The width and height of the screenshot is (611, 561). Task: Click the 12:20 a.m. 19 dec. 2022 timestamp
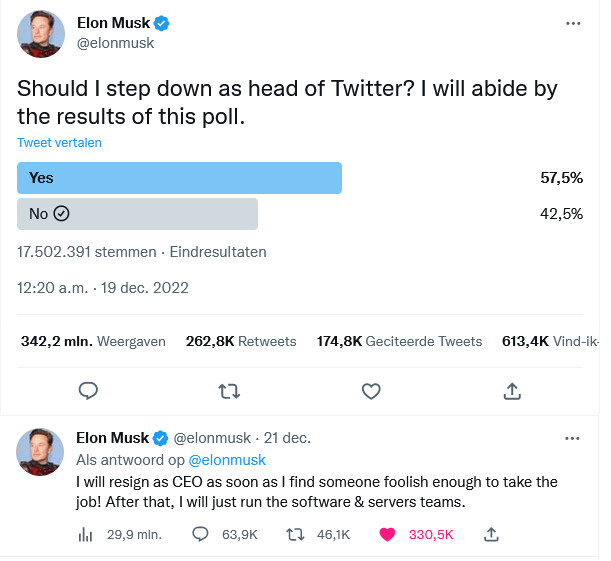[103, 288]
